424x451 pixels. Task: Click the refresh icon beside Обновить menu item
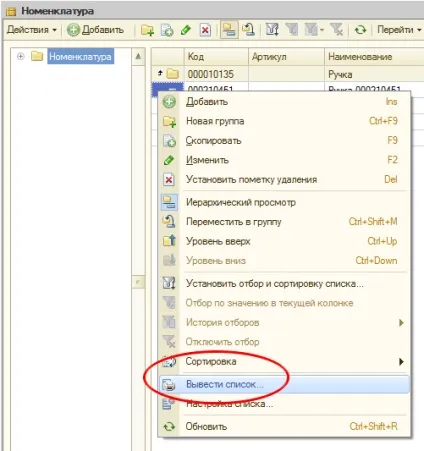[x=169, y=426]
